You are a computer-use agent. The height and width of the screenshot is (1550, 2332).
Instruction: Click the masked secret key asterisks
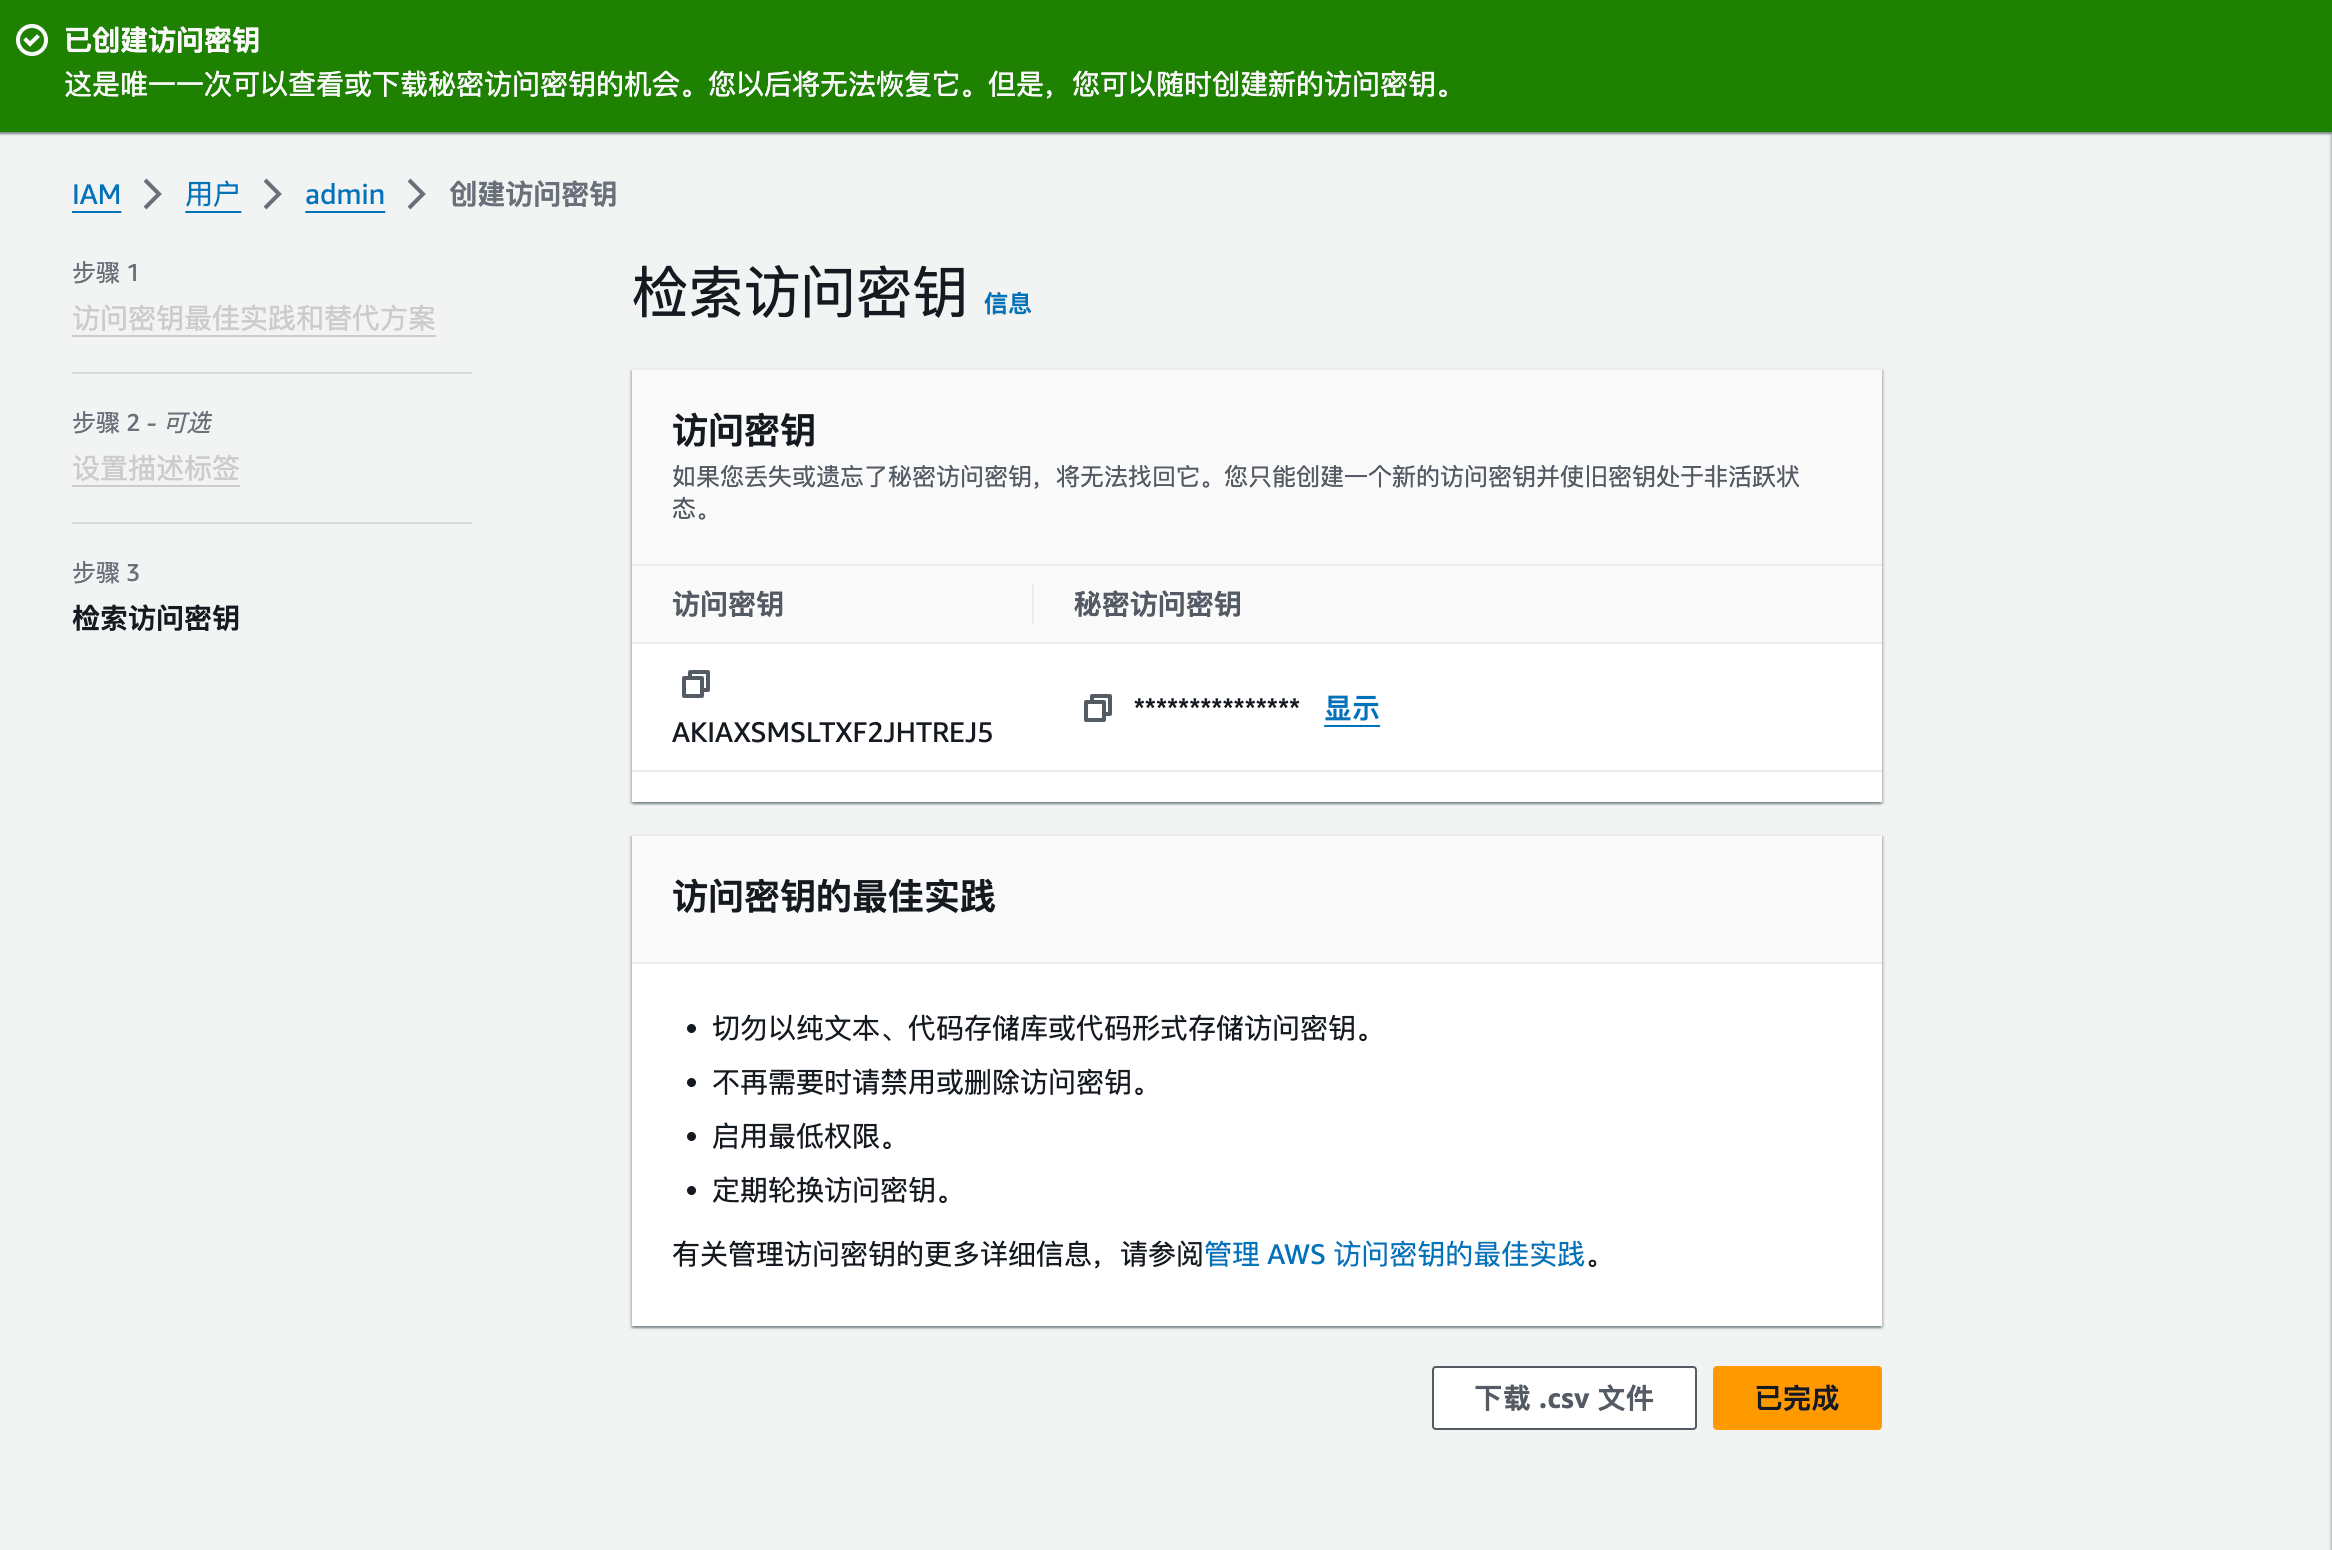point(1217,706)
